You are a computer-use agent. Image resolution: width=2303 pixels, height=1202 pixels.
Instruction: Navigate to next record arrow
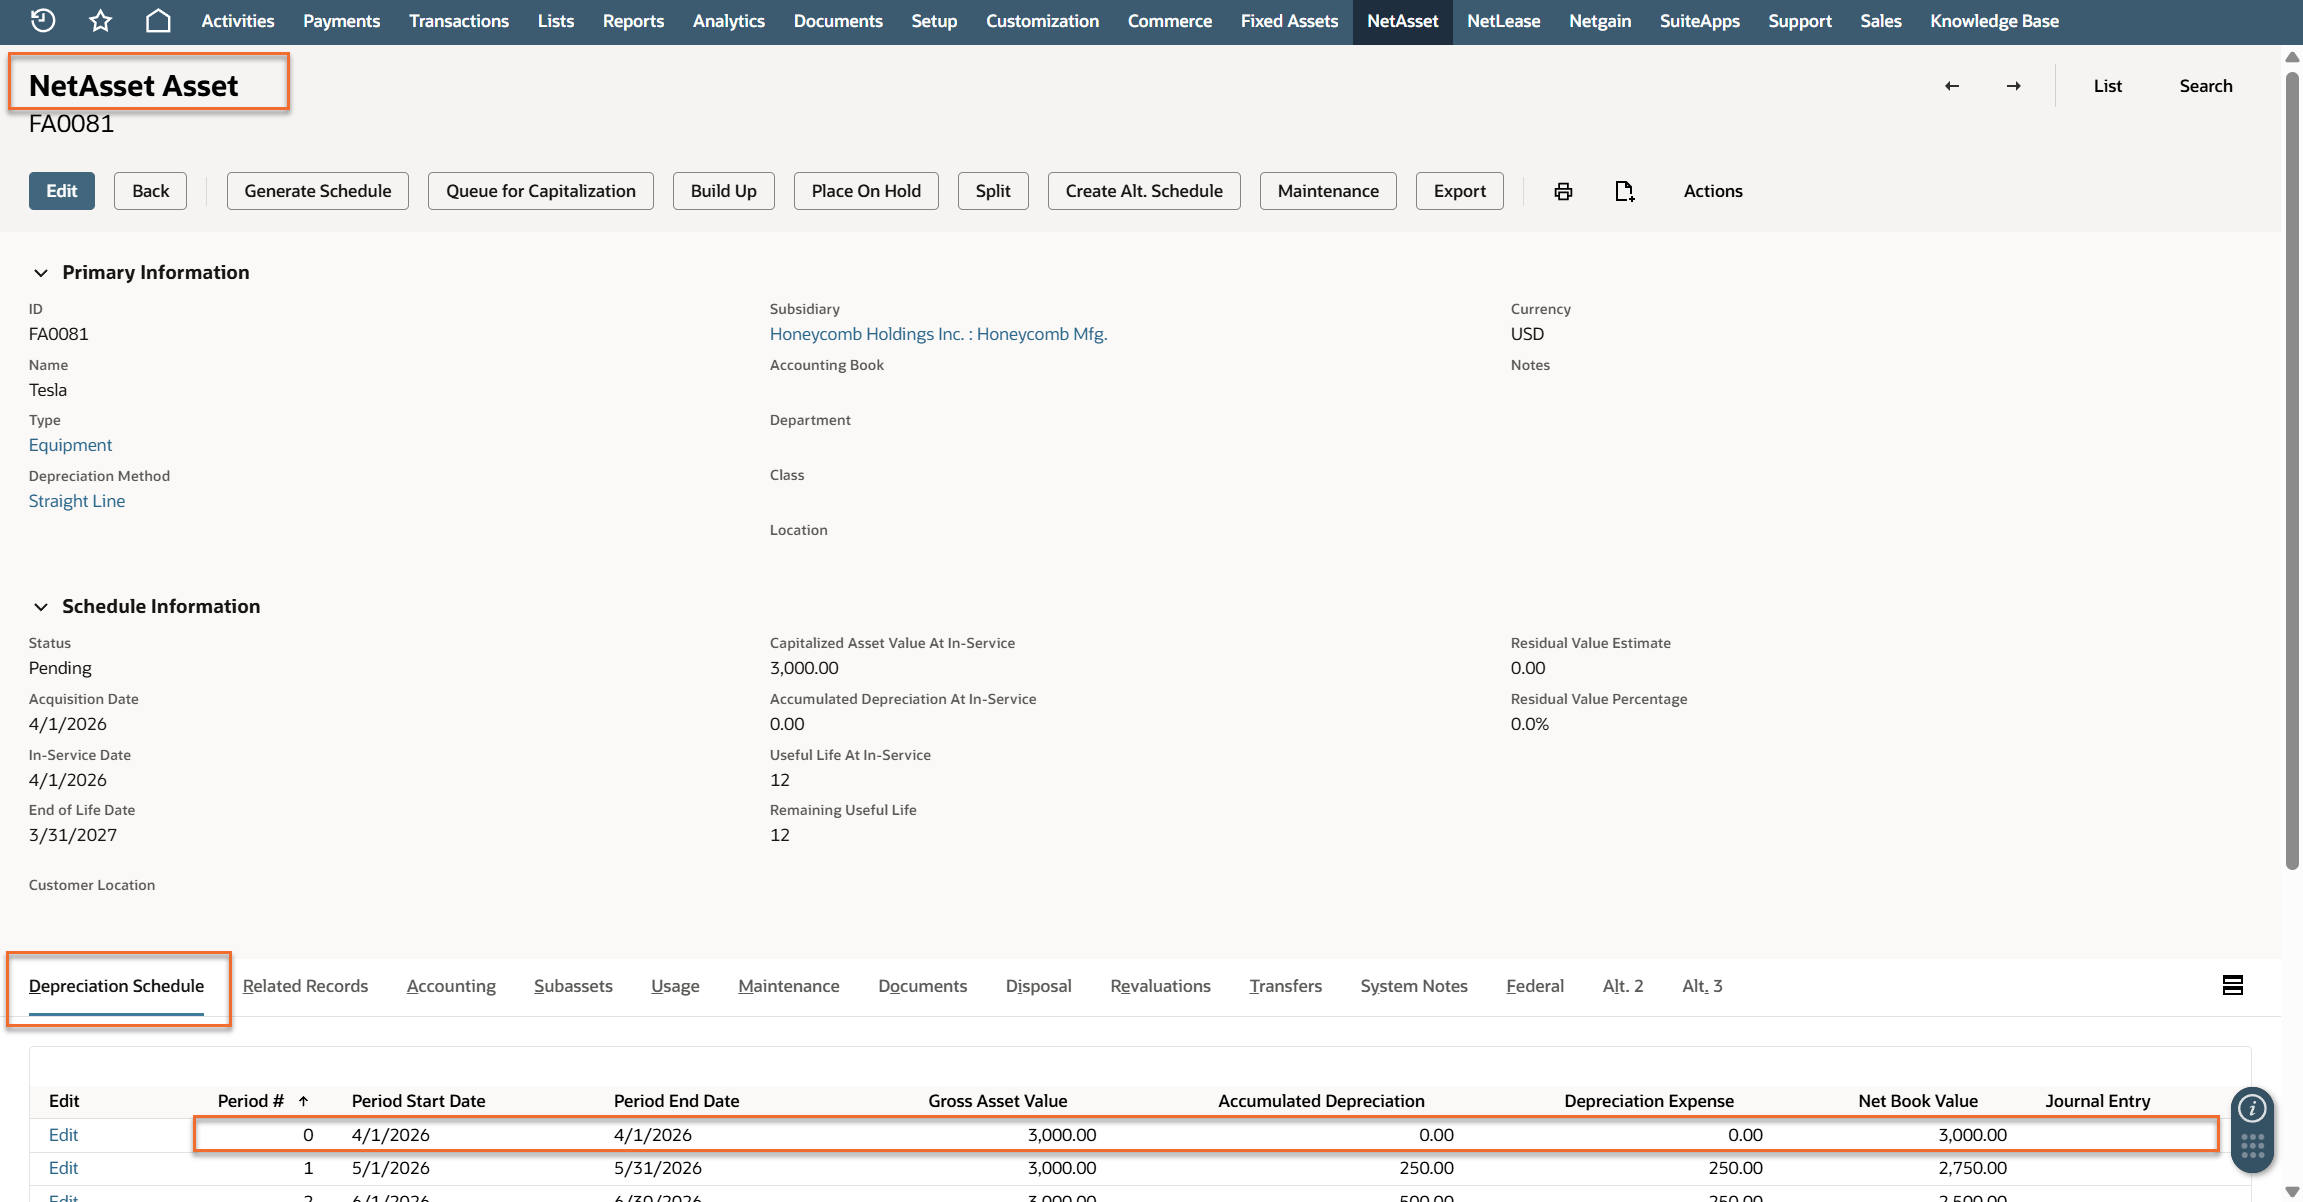point(2013,86)
